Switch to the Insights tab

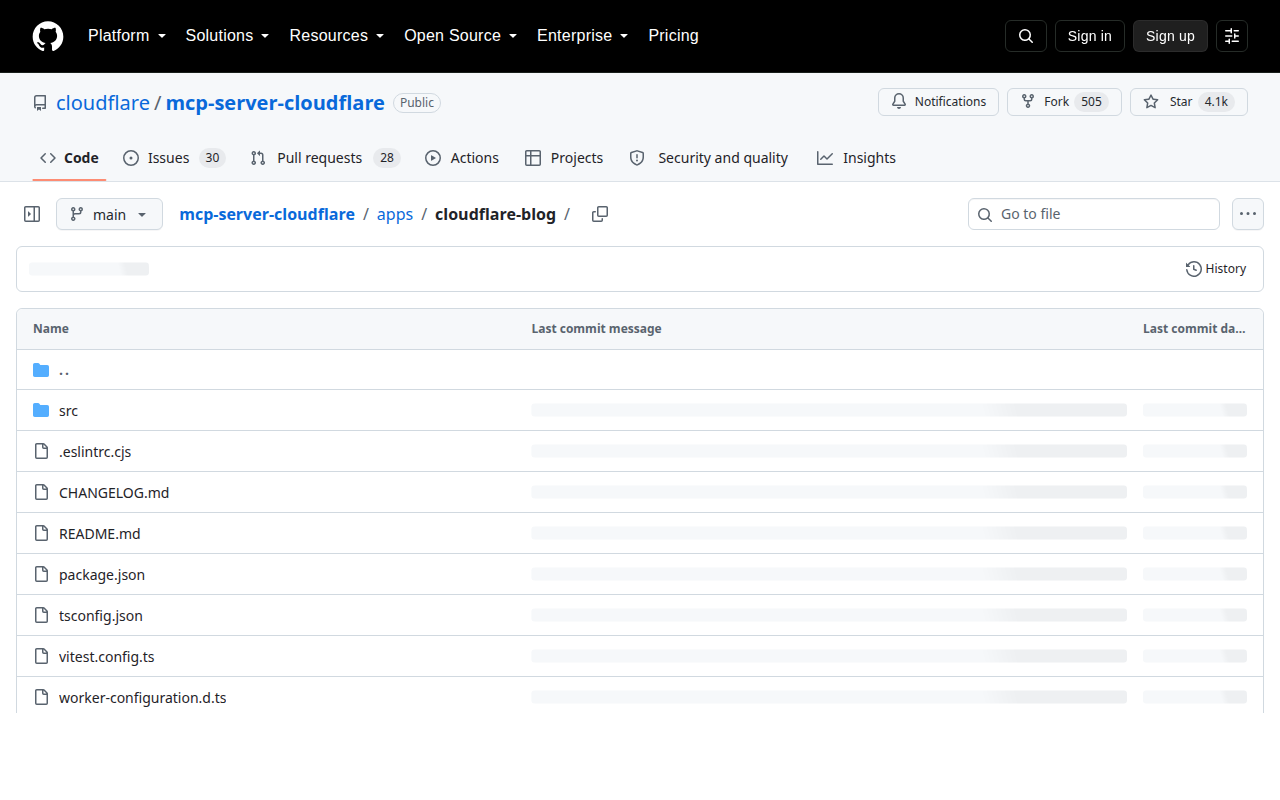coord(856,158)
